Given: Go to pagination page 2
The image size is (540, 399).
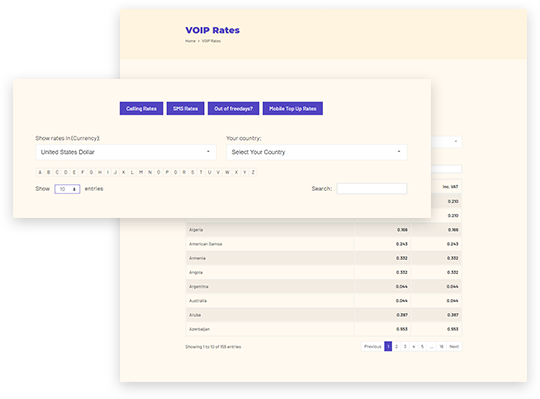Looking at the screenshot, I should [x=396, y=346].
